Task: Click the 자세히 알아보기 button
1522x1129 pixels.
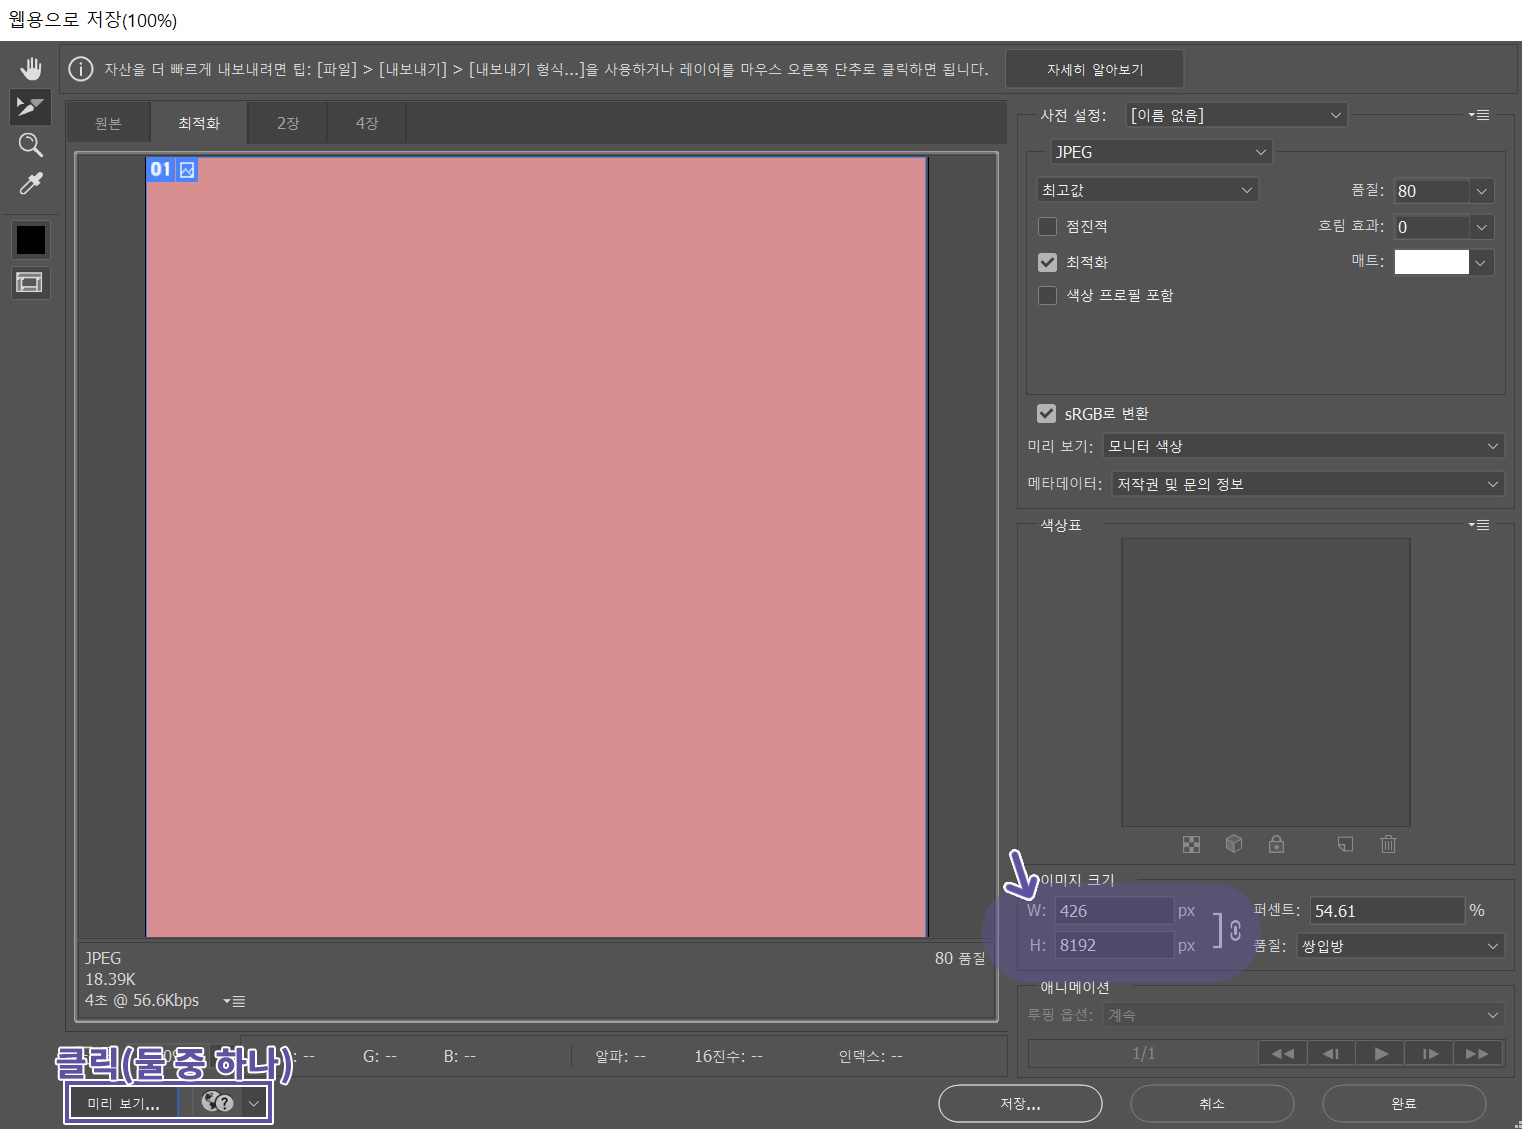Action: click(x=1095, y=69)
